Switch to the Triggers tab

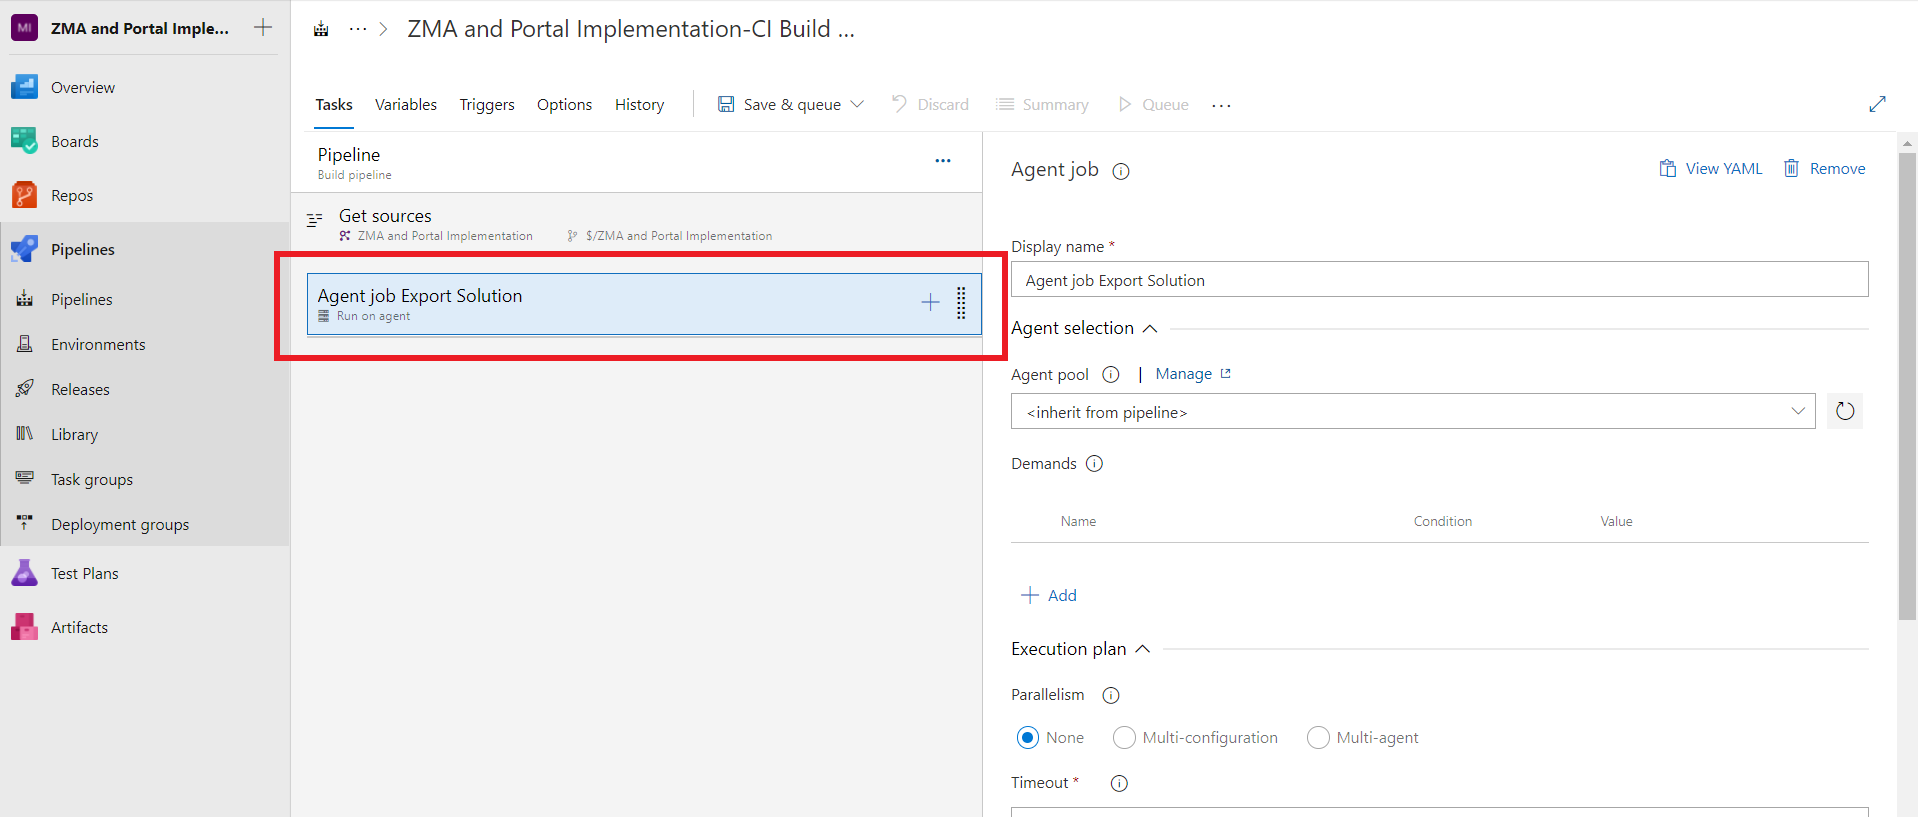tap(487, 105)
